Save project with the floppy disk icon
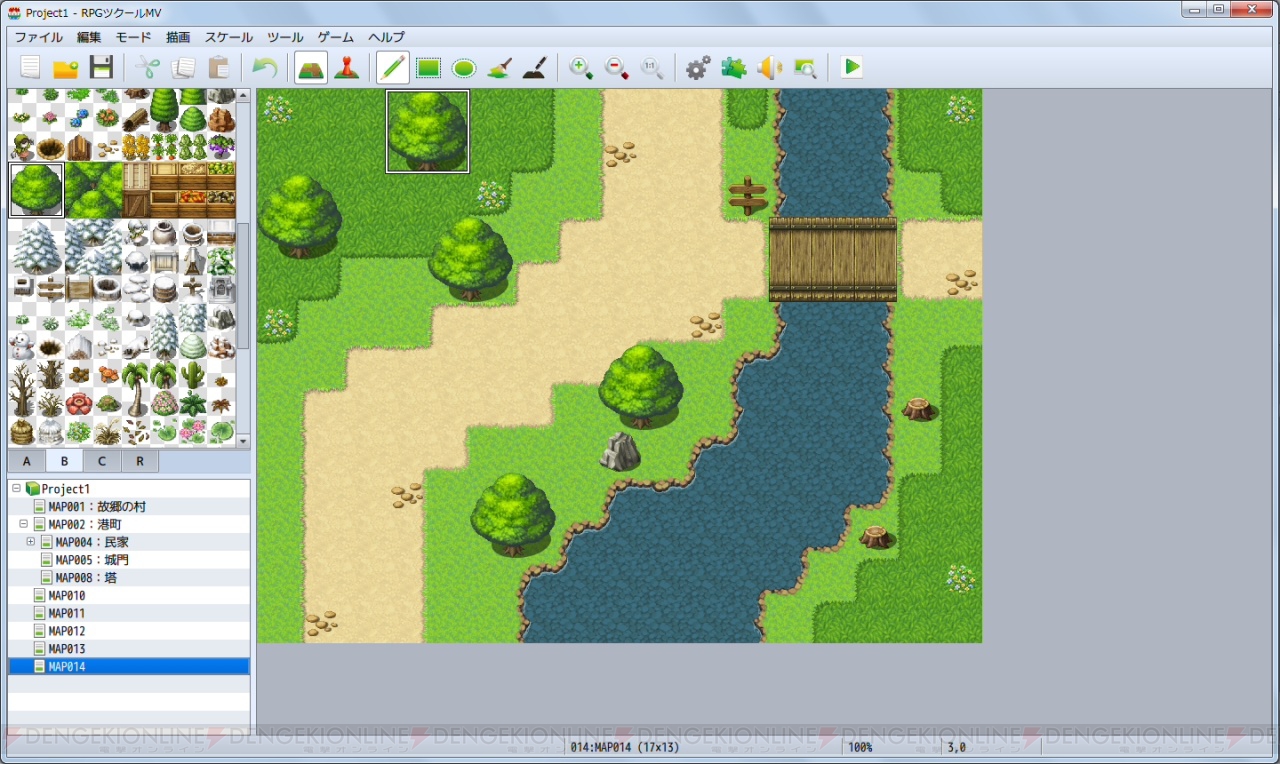Image resolution: width=1280 pixels, height=764 pixels. point(101,67)
